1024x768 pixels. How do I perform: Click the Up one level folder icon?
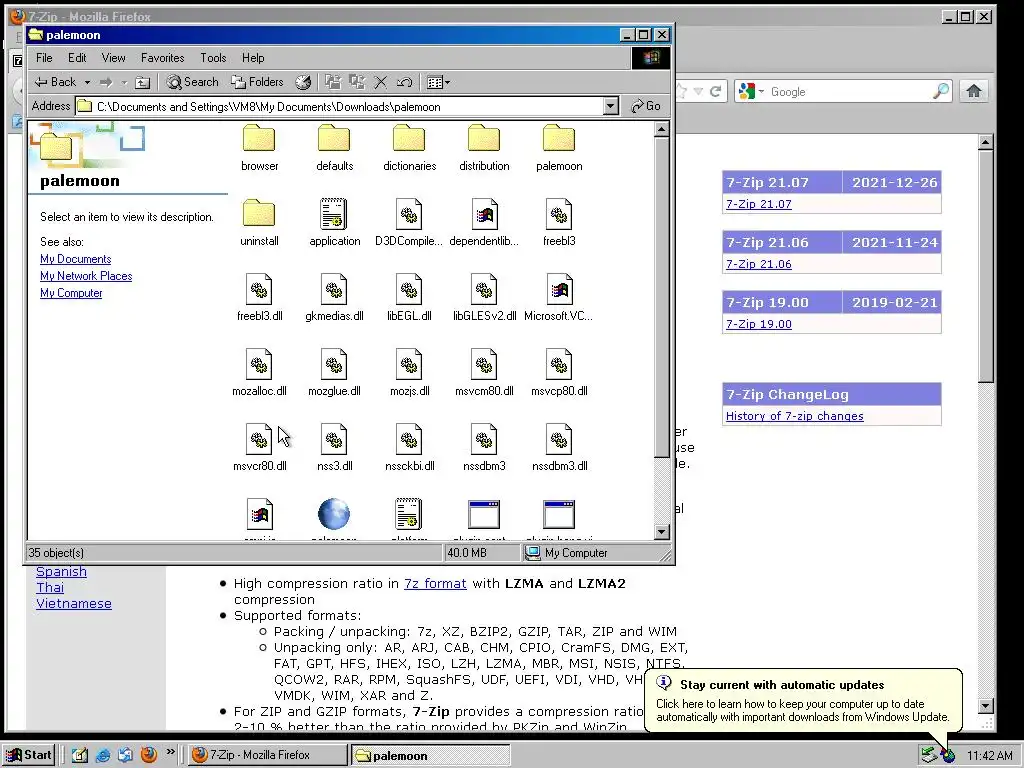point(142,82)
